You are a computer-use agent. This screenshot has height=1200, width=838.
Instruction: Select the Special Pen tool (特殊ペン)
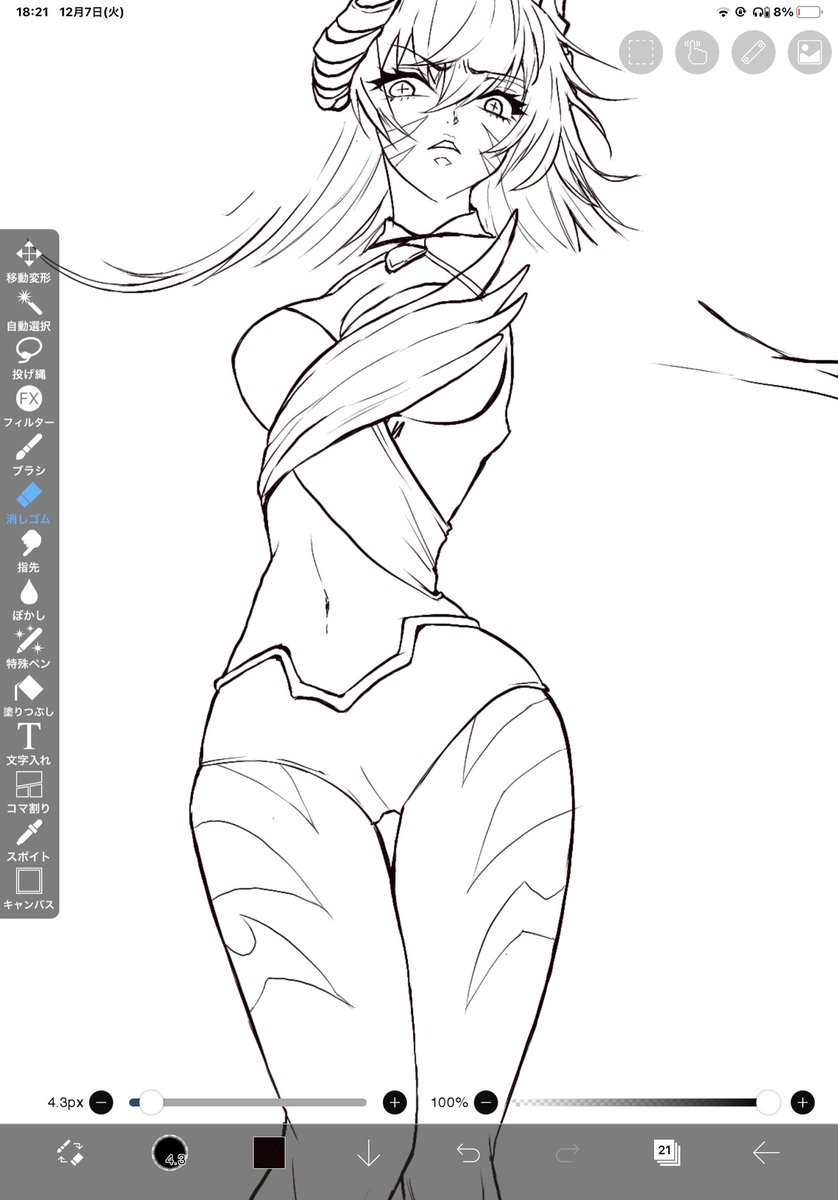click(29, 648)
